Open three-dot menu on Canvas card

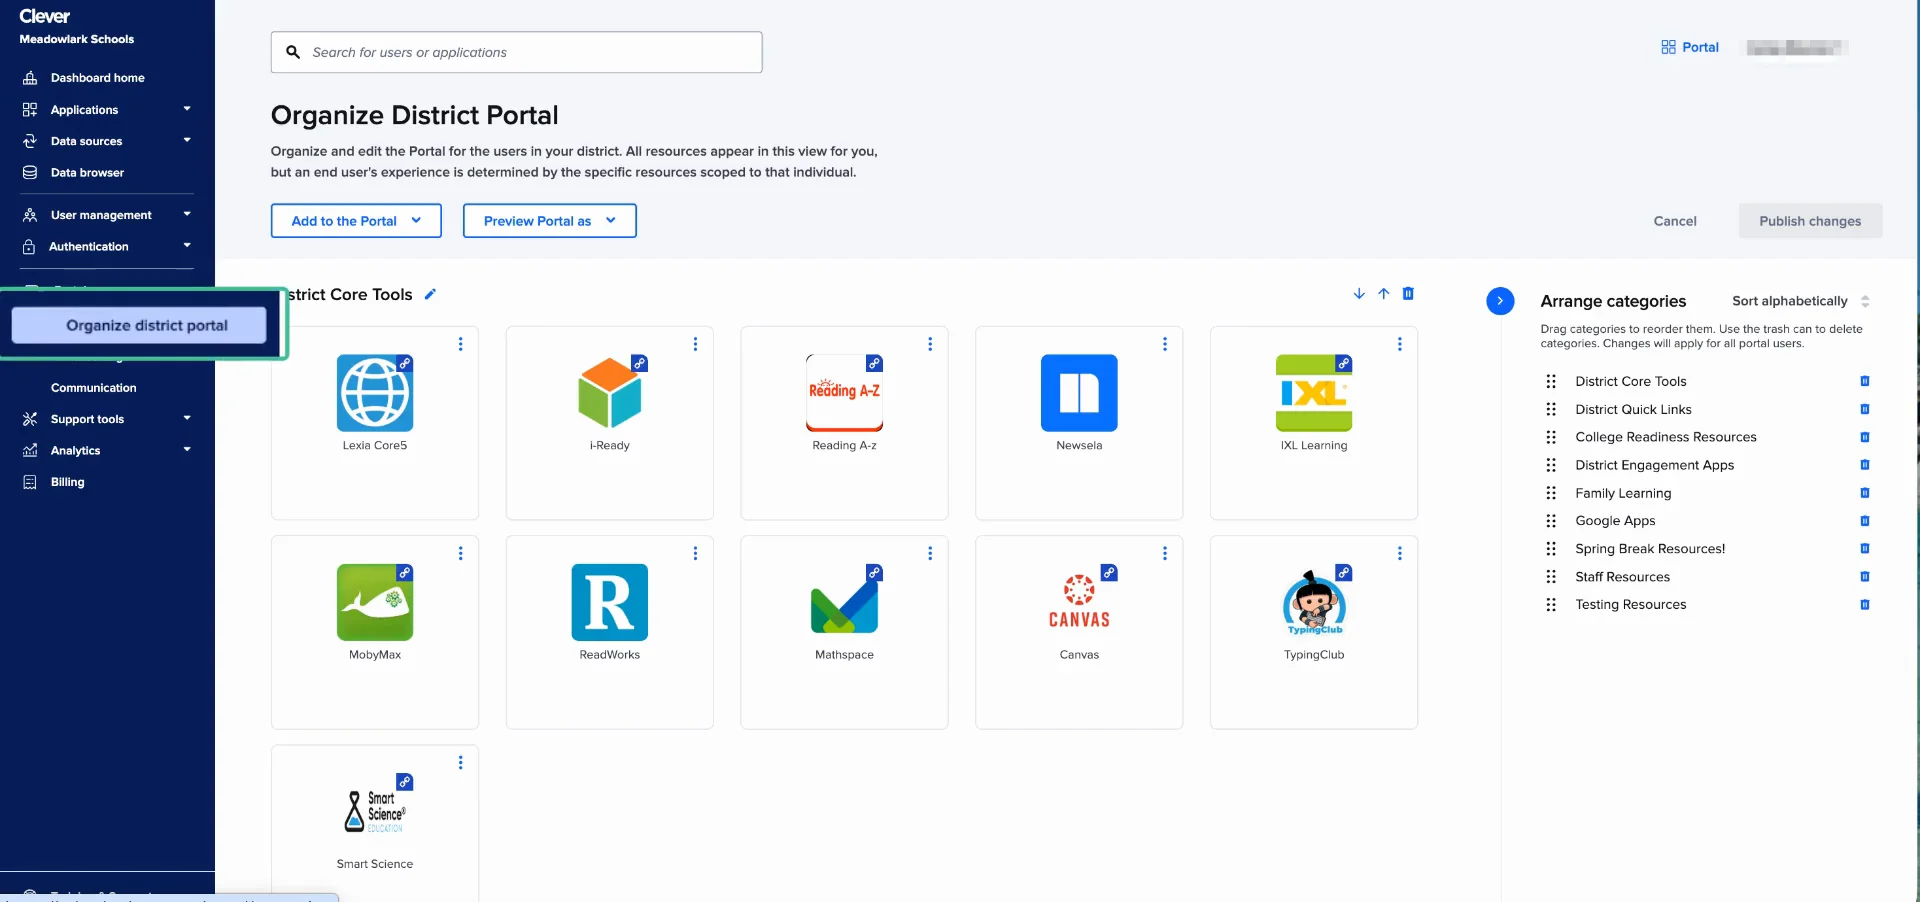tap(1165, 553)
